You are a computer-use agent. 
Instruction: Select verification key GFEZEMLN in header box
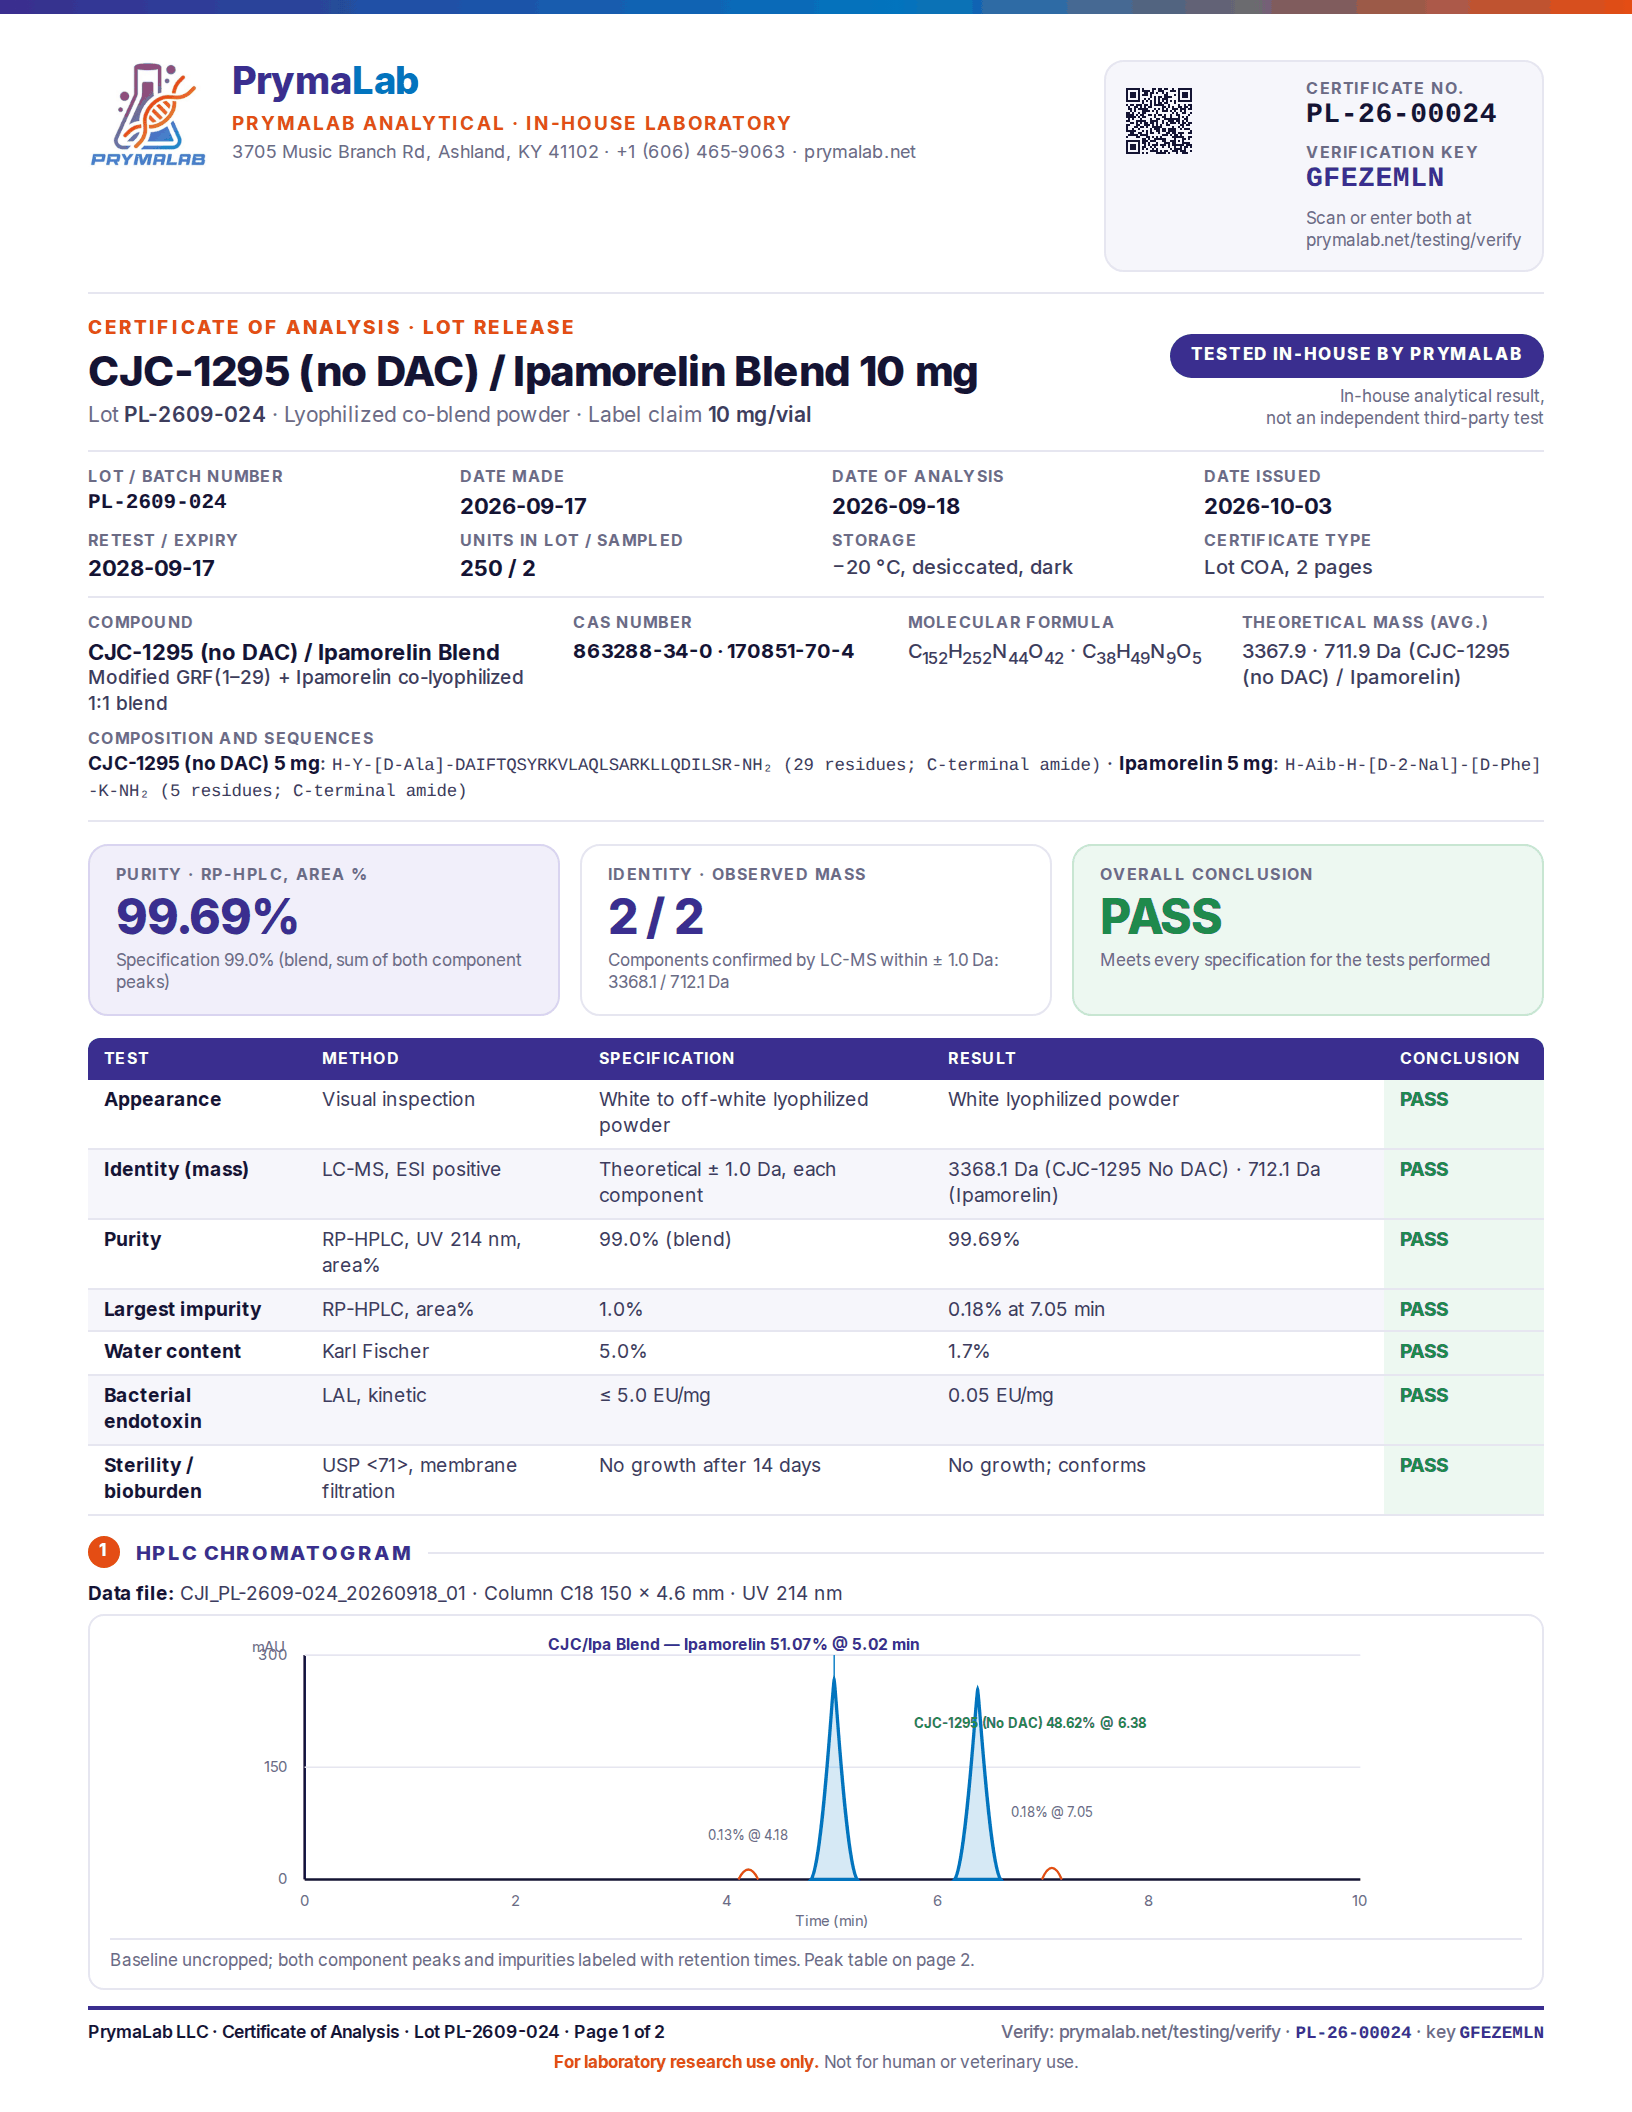click(1374, 178)
